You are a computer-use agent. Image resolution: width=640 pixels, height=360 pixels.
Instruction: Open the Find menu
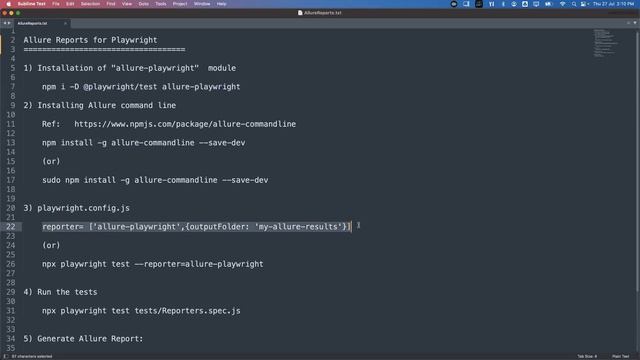[111, 4]
